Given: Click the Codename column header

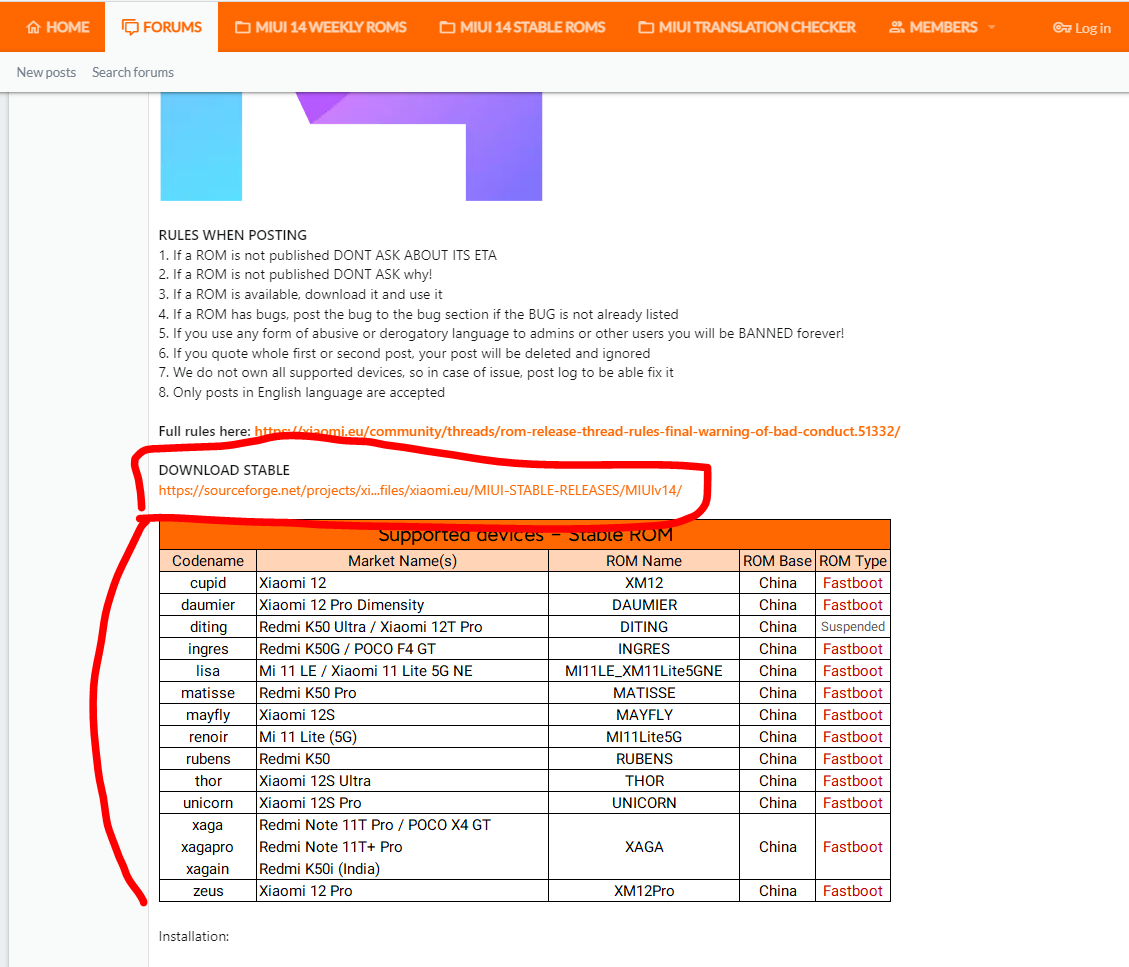Looking at the screenshot, I should tap(208, 561).
